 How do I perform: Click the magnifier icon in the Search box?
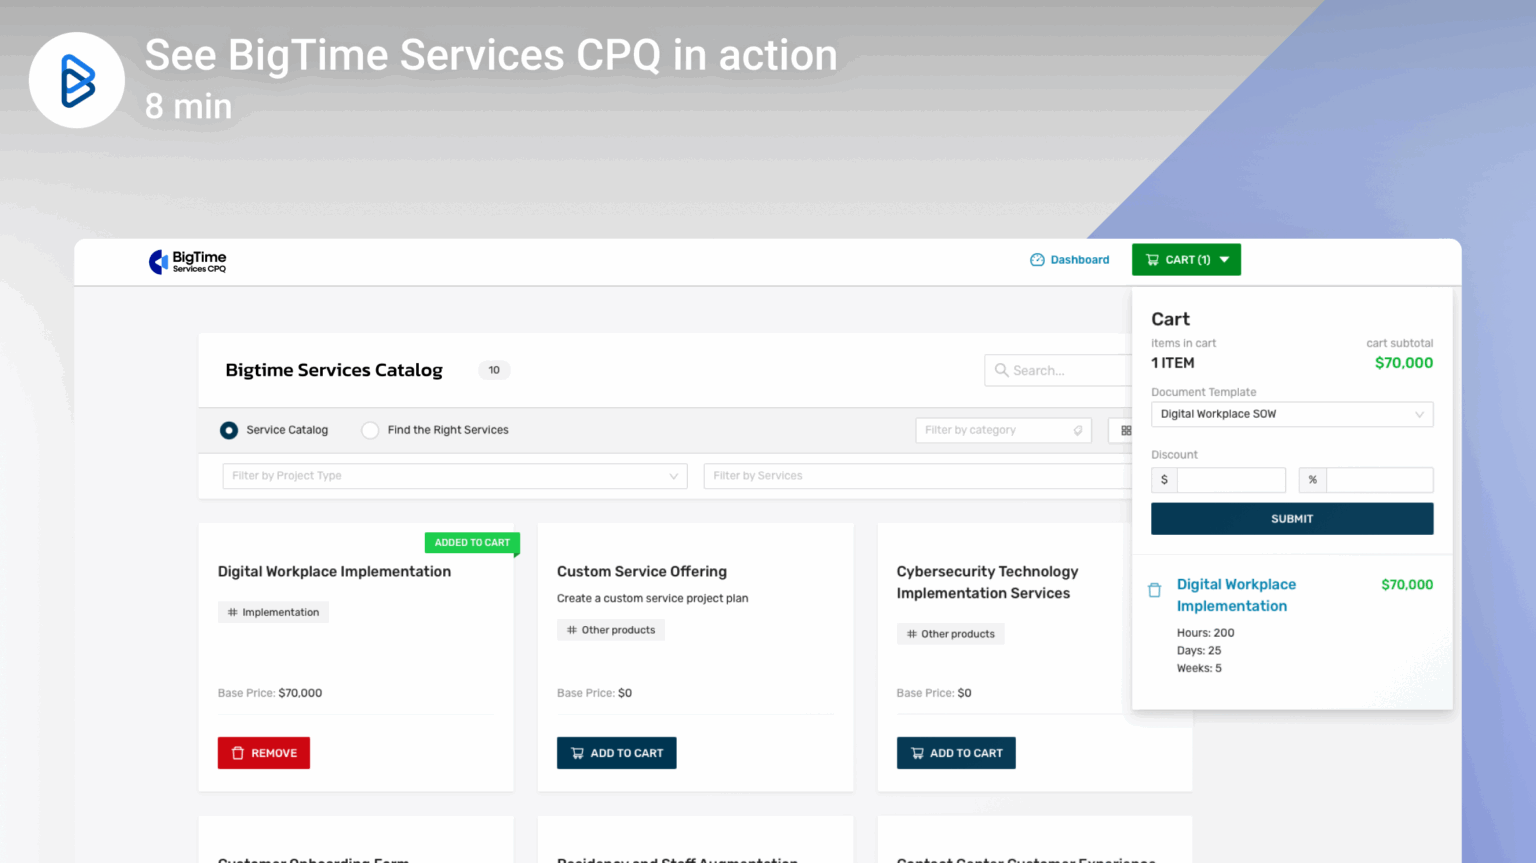(x=1001, y=370)
